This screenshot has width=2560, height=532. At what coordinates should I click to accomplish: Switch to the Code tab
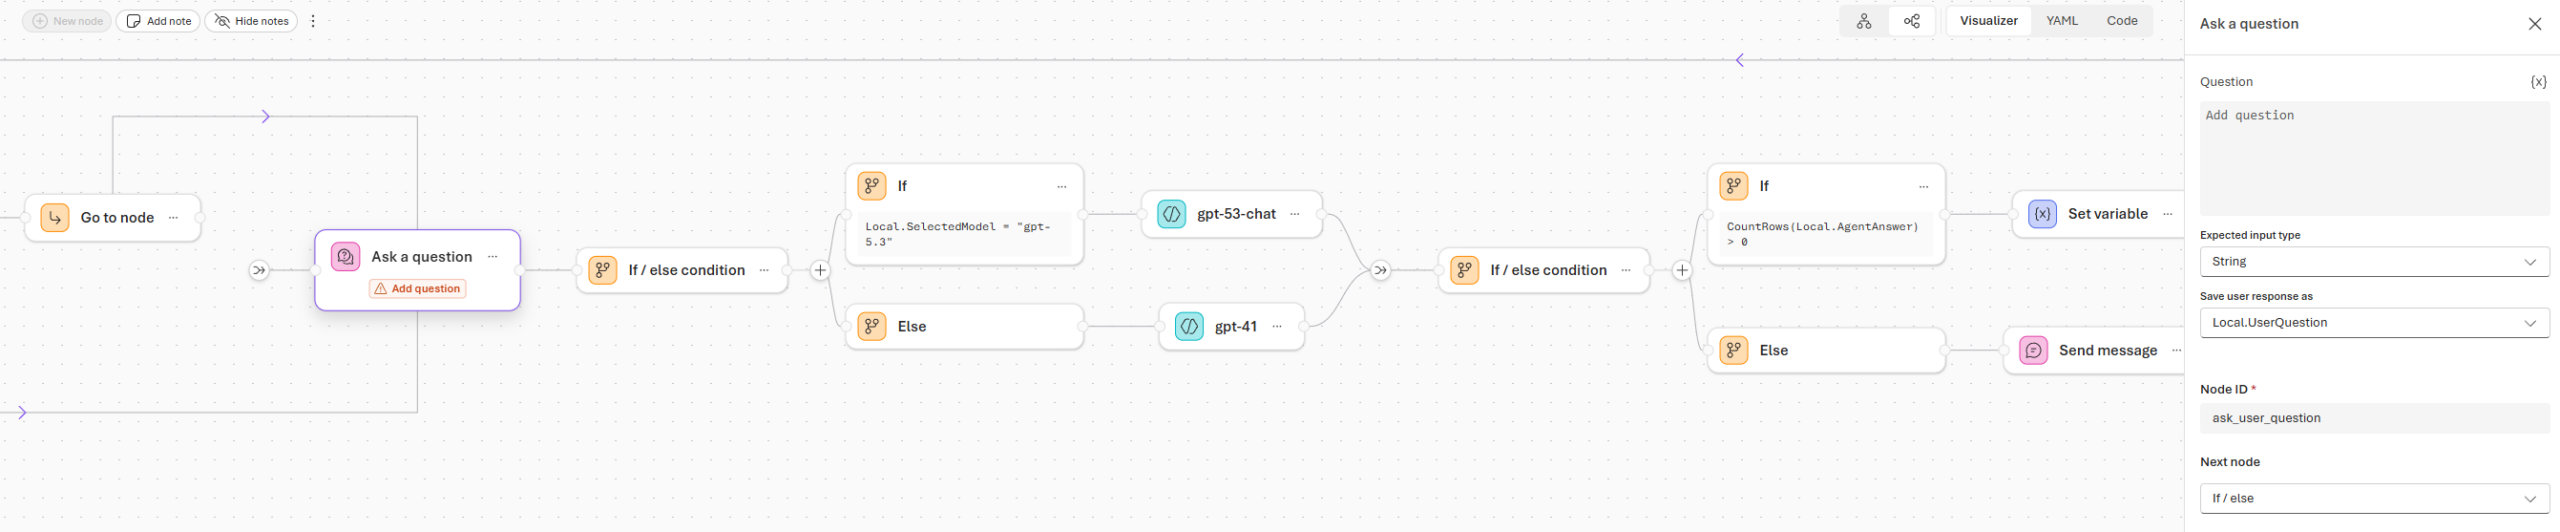point(2121,21)
